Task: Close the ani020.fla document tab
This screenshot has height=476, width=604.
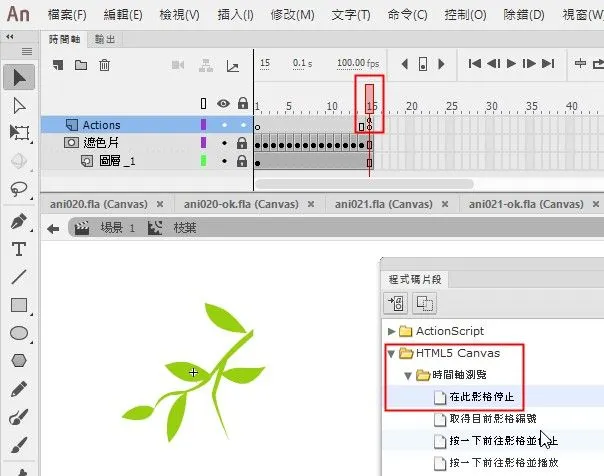Action: 160,204
